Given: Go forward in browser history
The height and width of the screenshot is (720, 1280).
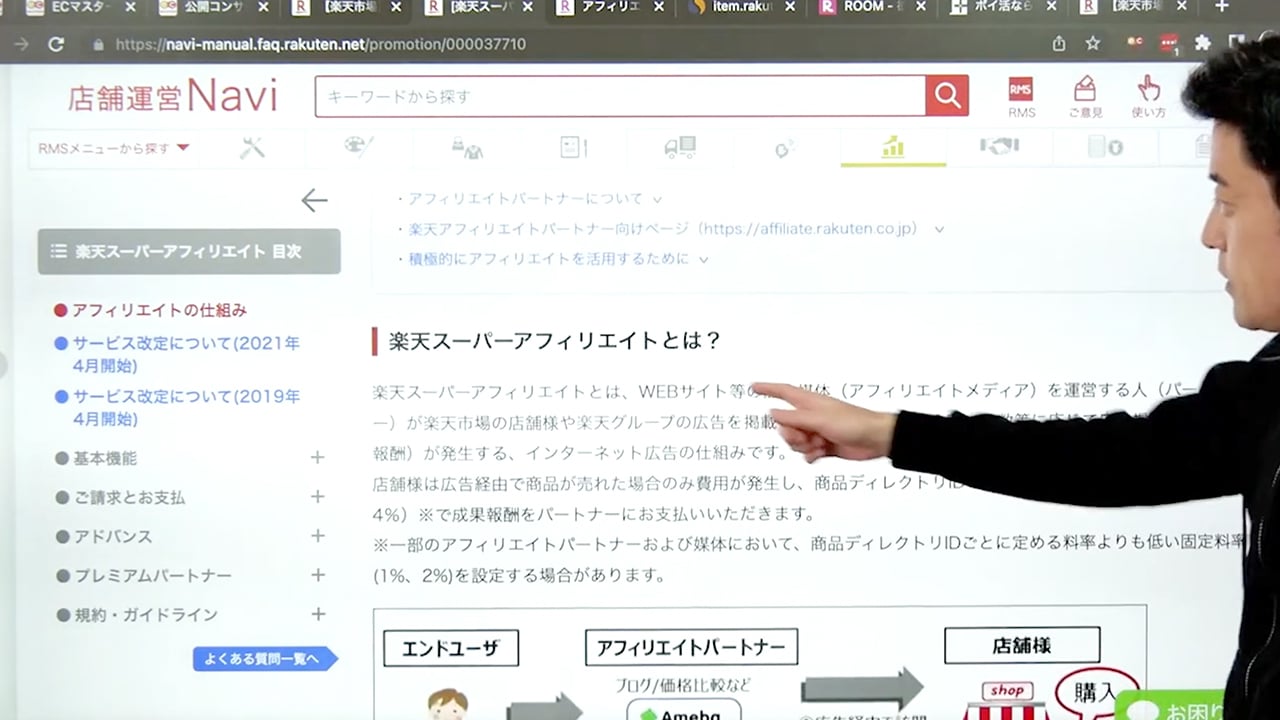Looking at the screenshot, I should 22,44.
